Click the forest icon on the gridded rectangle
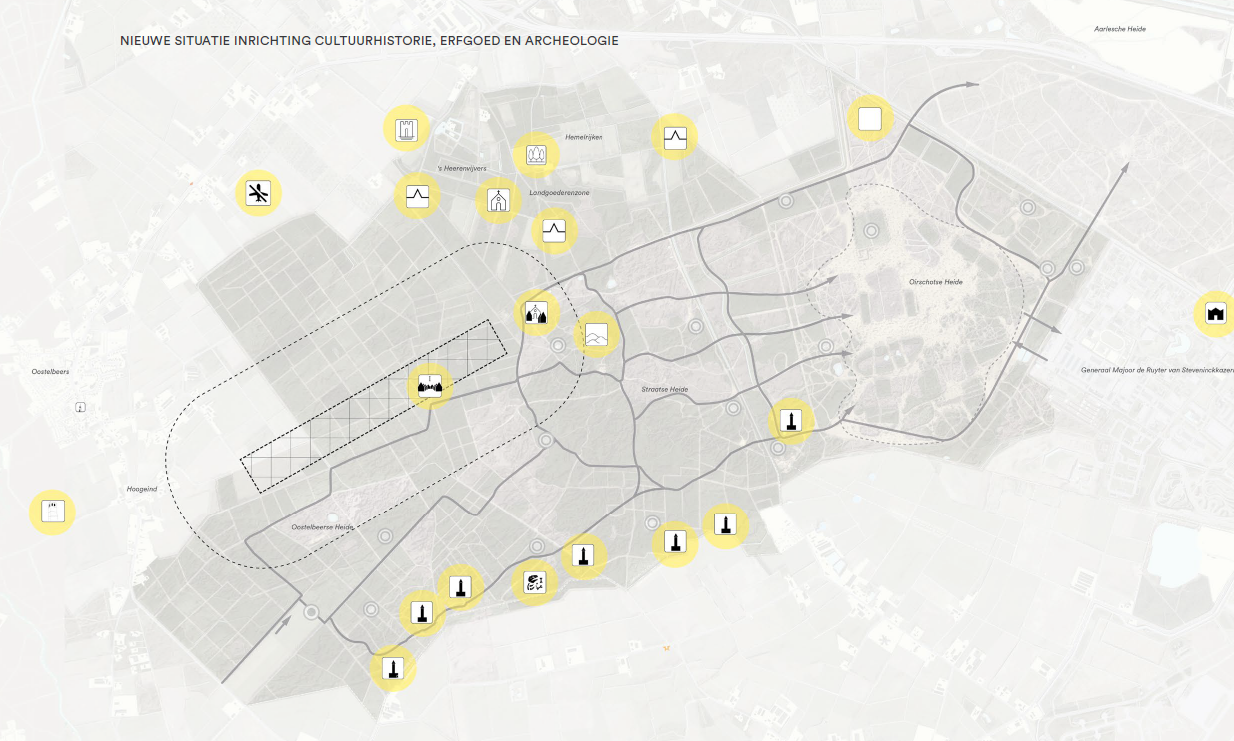 (x=430, y=385)
